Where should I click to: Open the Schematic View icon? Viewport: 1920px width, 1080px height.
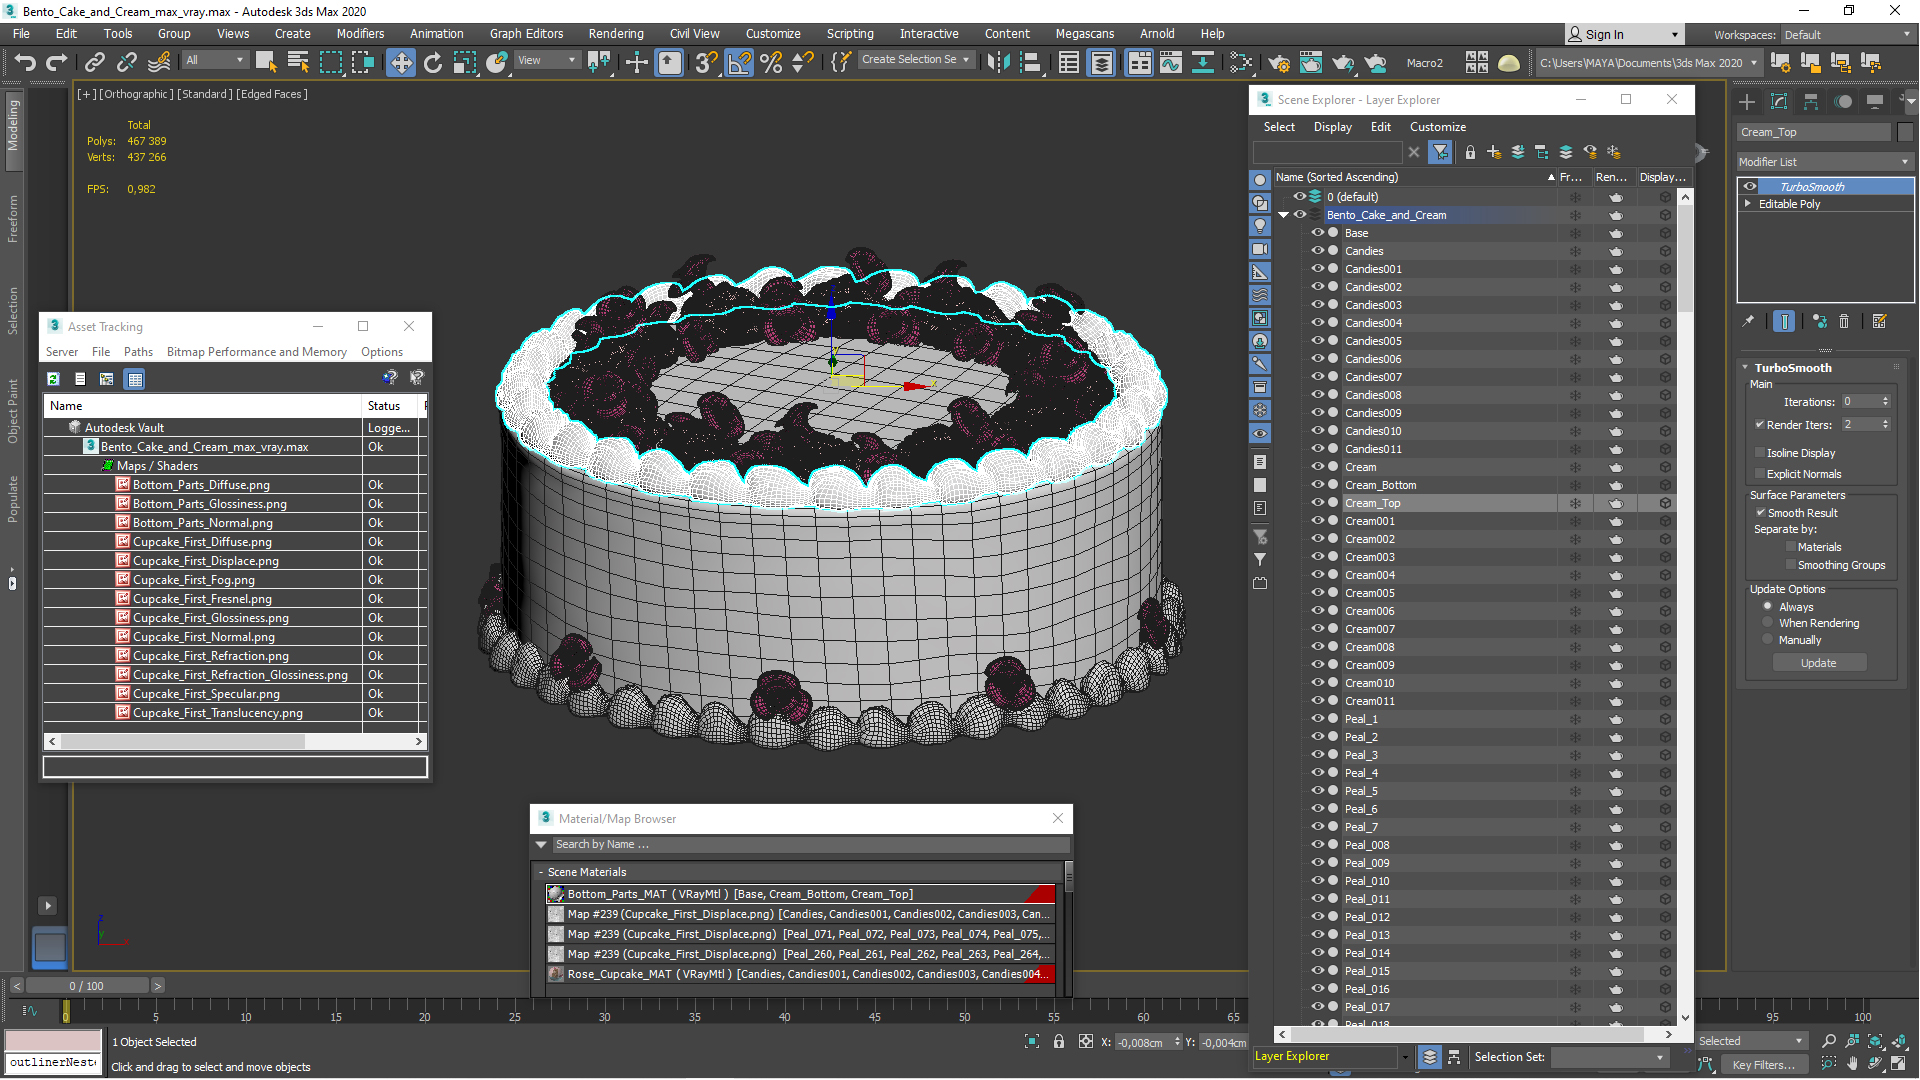click(1202, 62)
